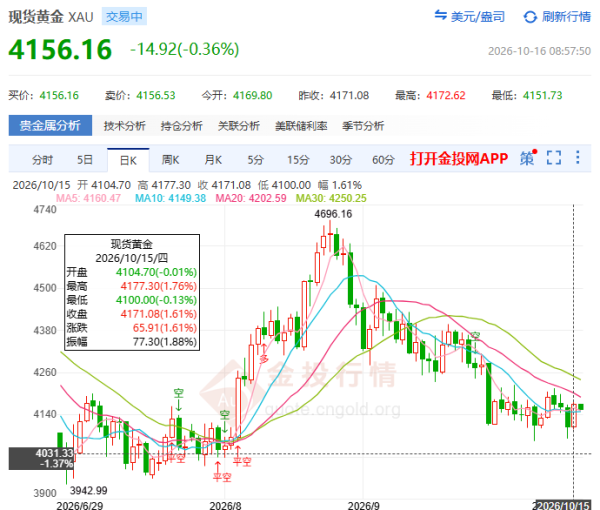Viewport: 600px width, 510px height.
Task: Select the 周K chart period
Action: coord(170,160)
